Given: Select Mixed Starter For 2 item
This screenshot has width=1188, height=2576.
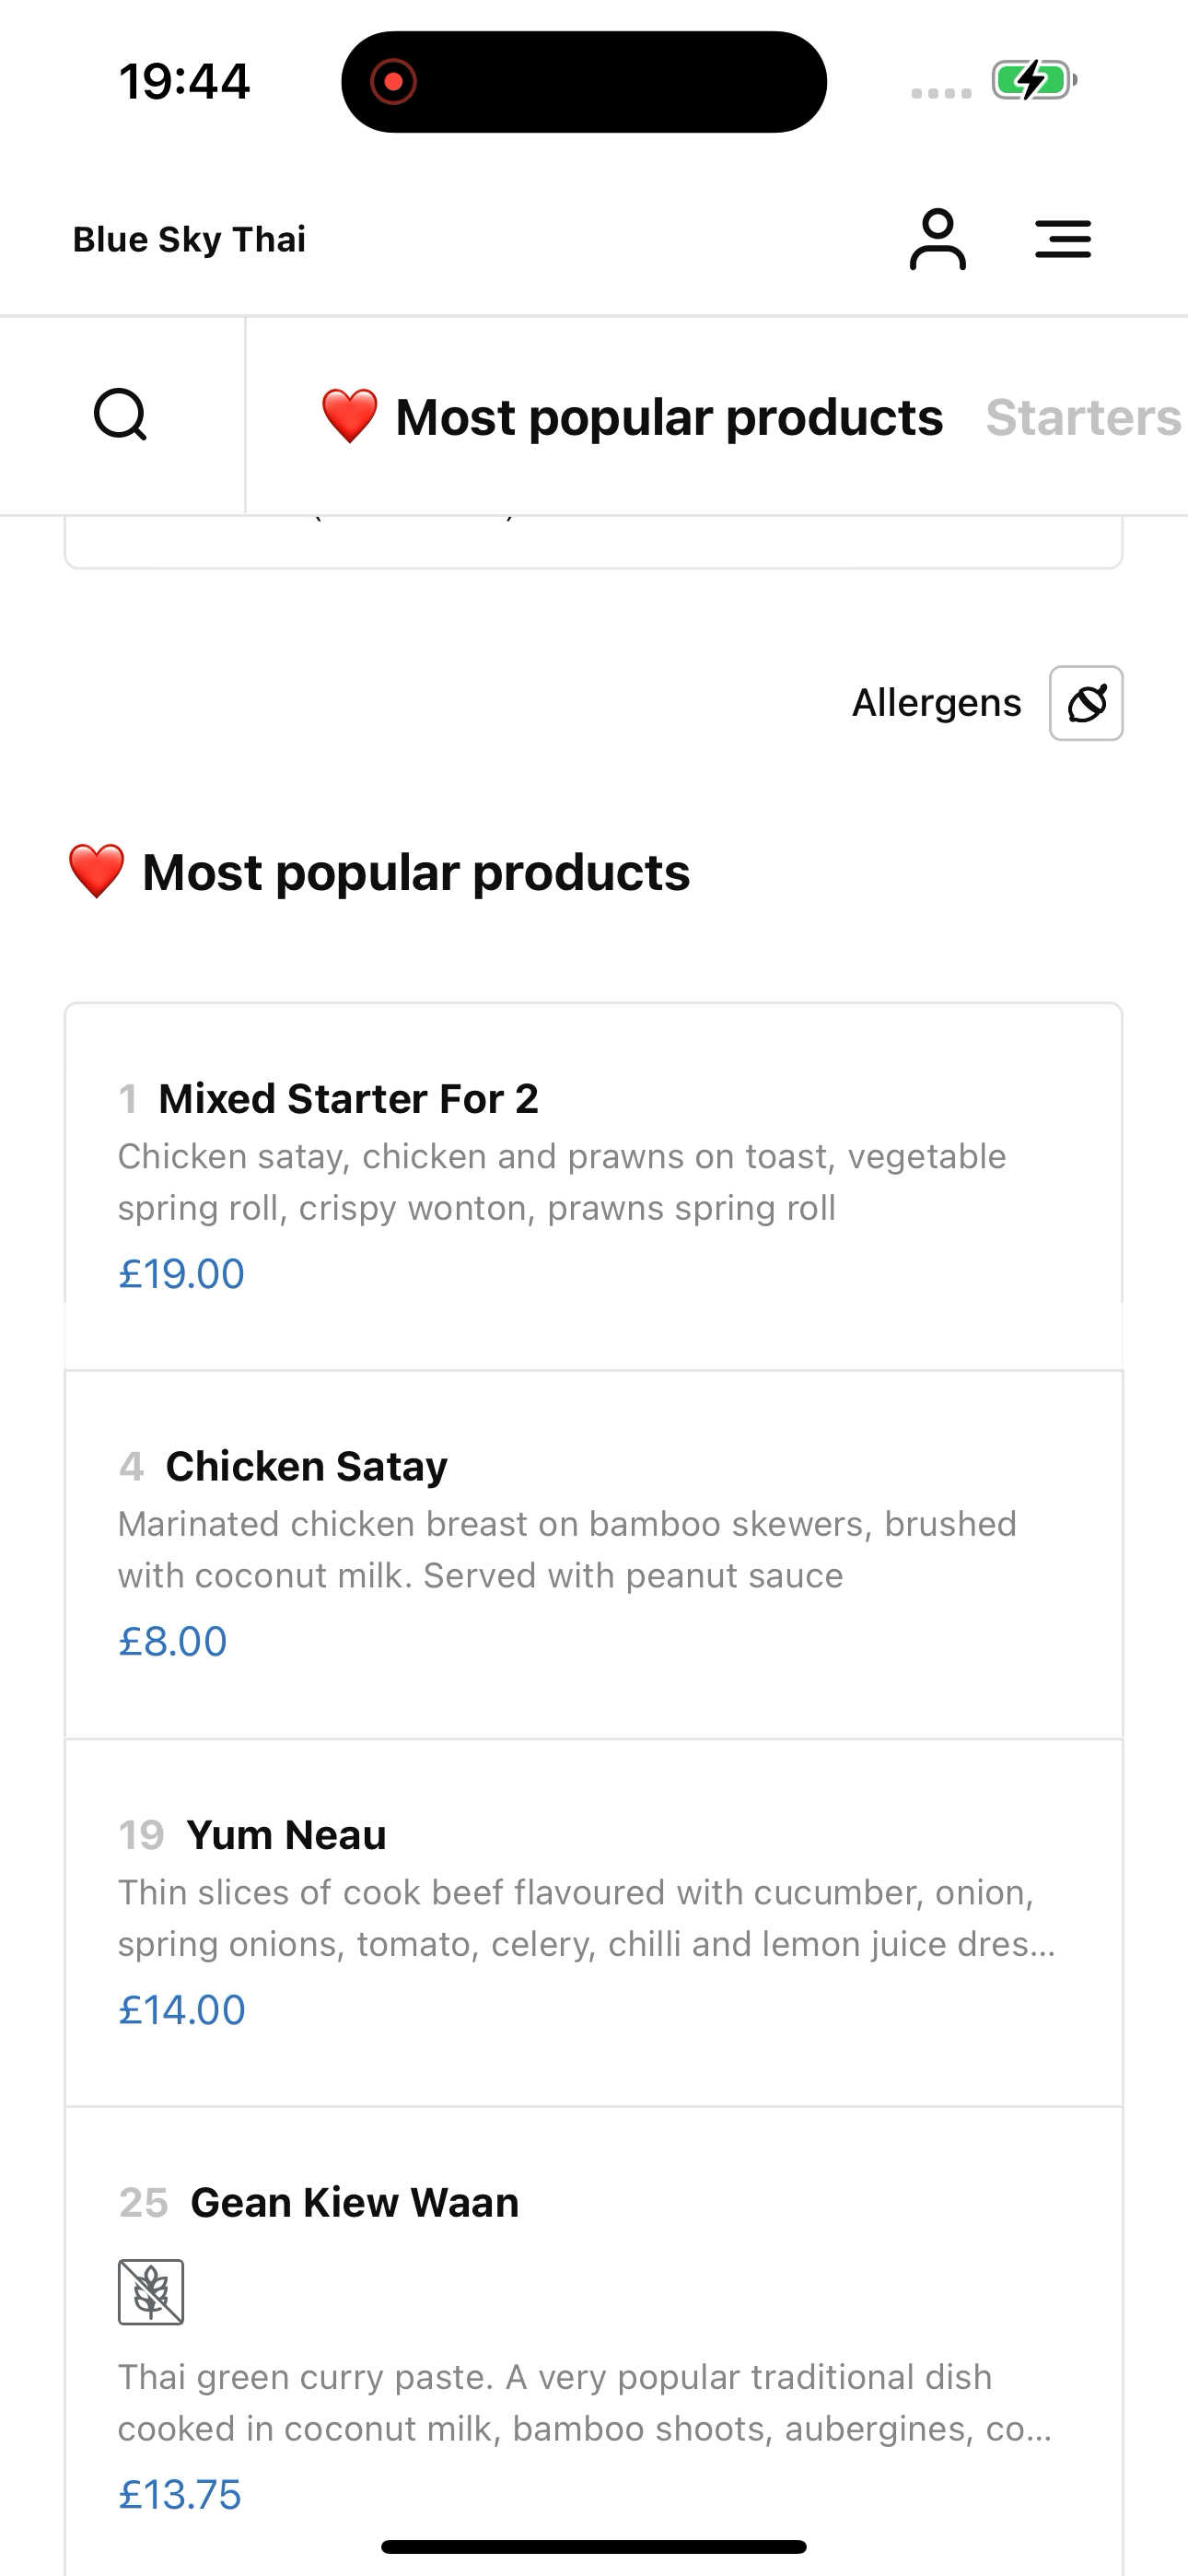Looking at the screenshot, I should 594,1186.
